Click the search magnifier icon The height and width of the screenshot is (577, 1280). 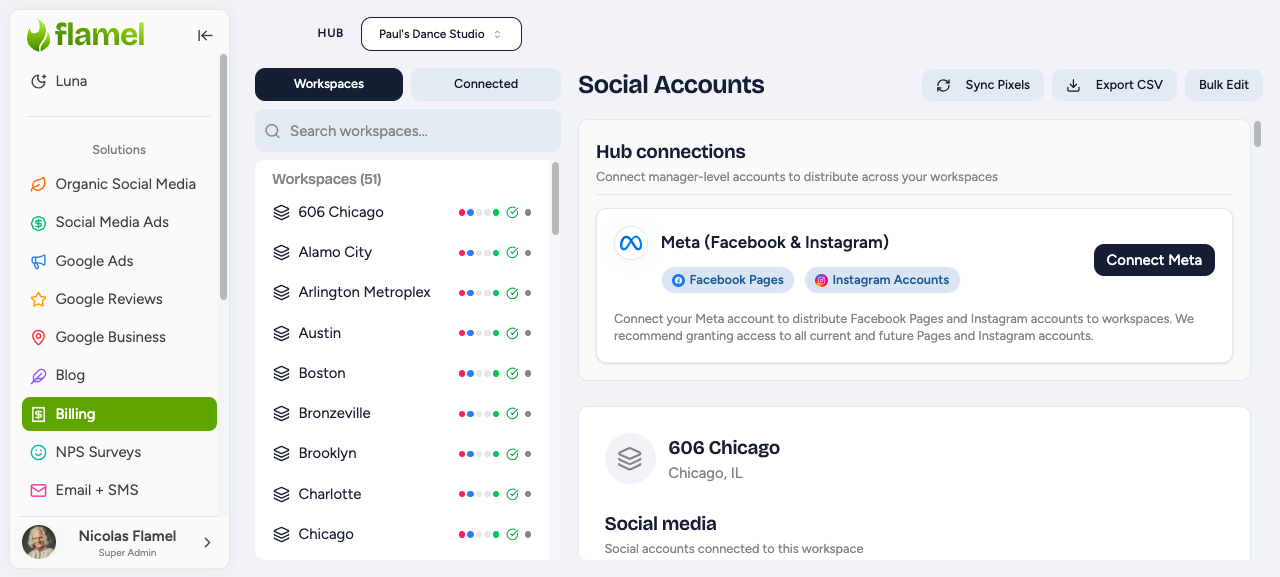point(273,131)
